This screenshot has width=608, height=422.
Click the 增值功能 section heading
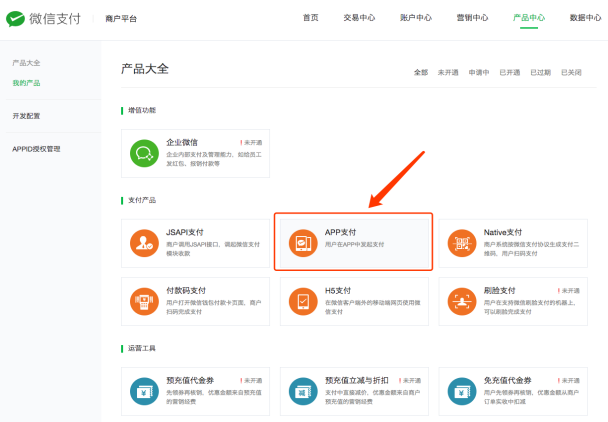142,111
